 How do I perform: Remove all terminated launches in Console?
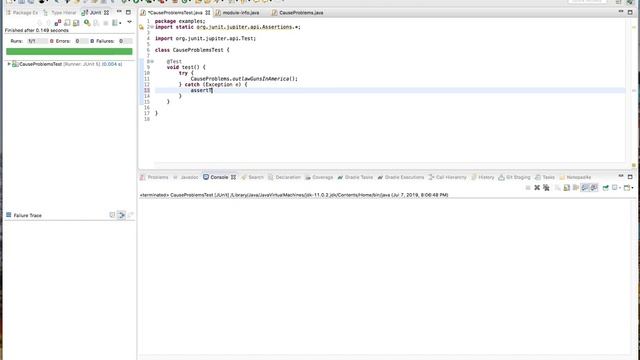547,188
